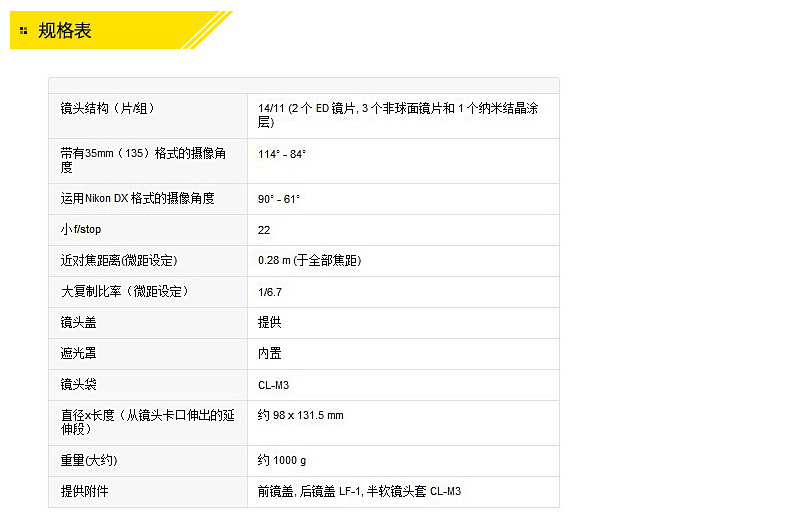Click the dotted icon beside 规格表 heading
Screen dimensions: 791x520
tap(23, 31)
